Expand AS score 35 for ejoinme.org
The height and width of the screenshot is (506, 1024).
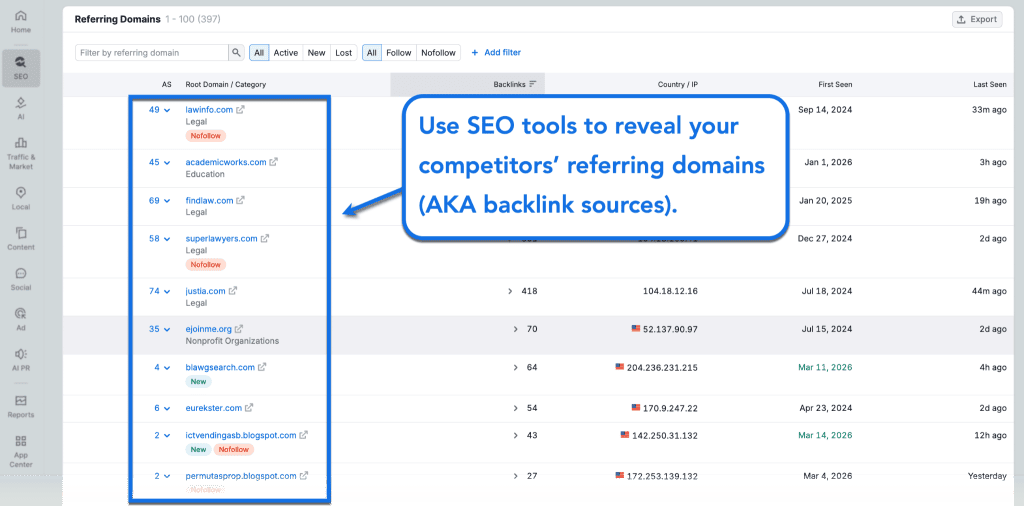pyautogui.click(x=159, y=329)
